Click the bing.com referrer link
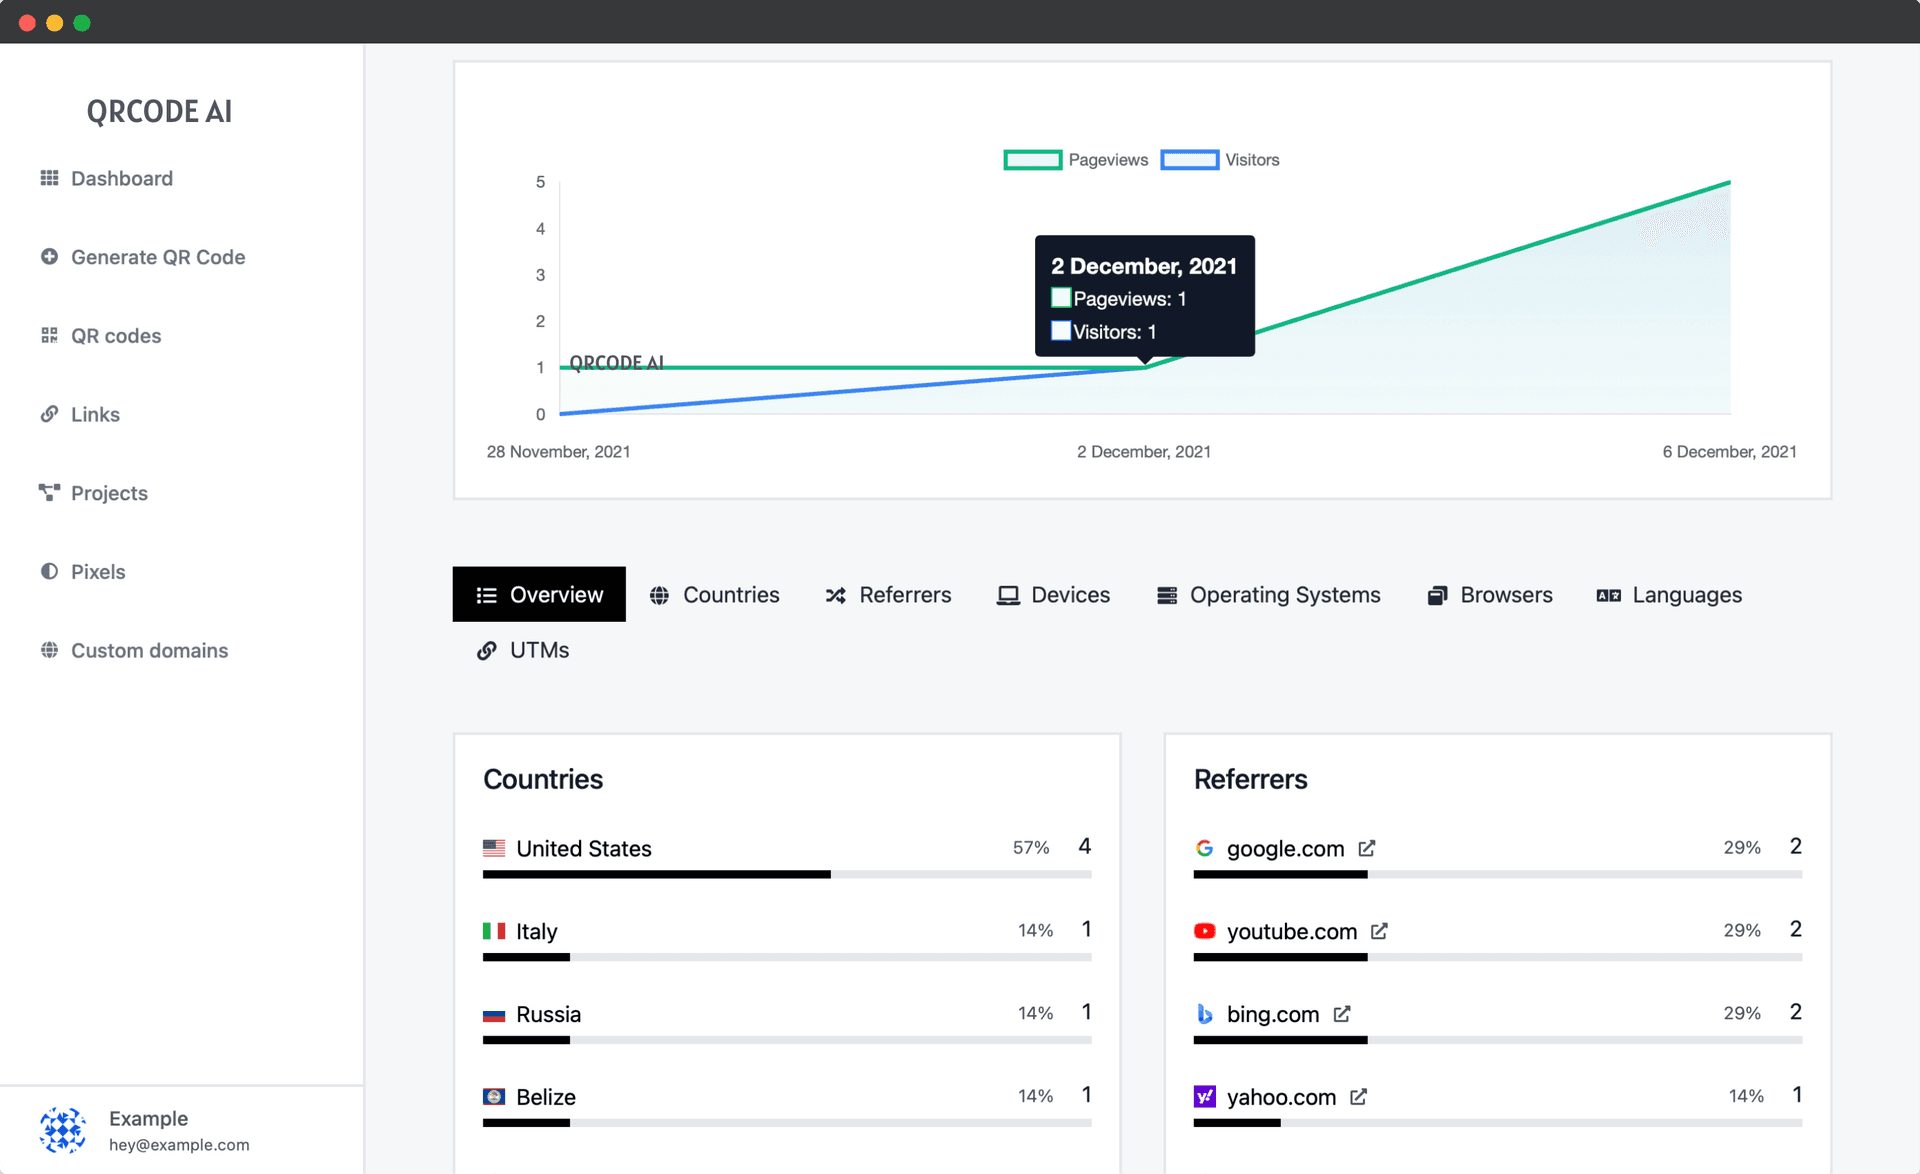The image size is (1920, 1174). coord(1273,1014)
